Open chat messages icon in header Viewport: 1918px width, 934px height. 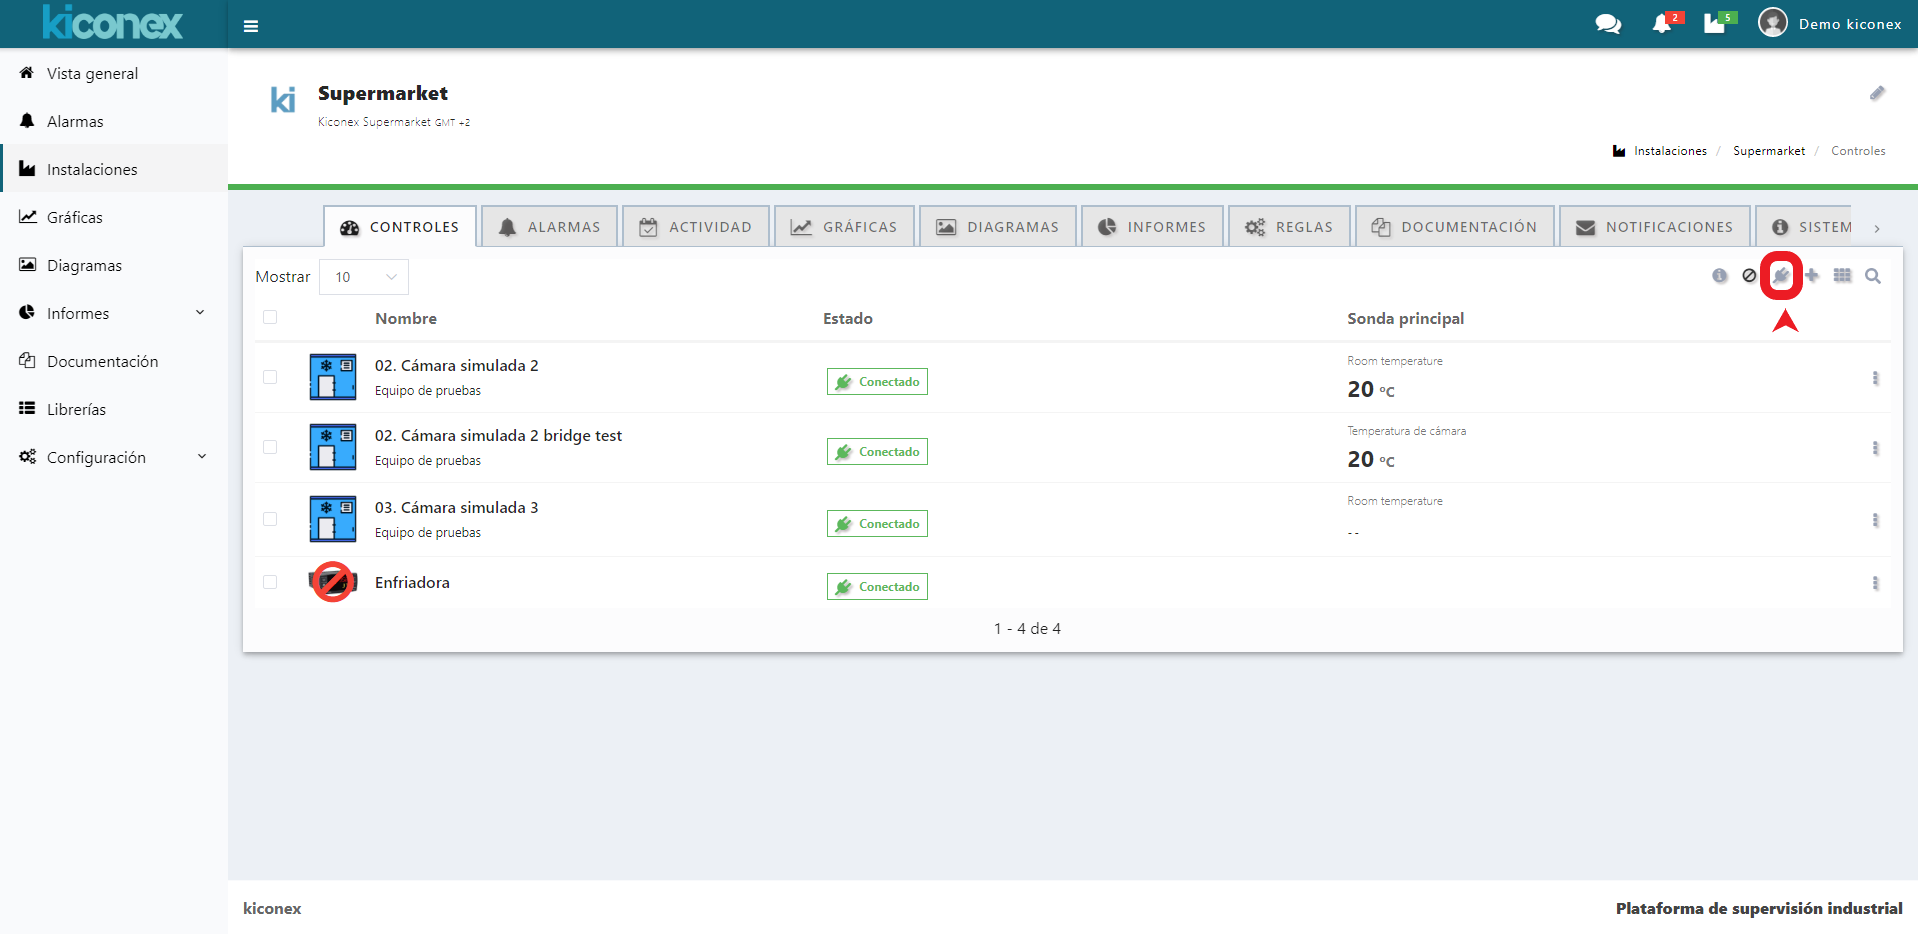pos(1608,24)
